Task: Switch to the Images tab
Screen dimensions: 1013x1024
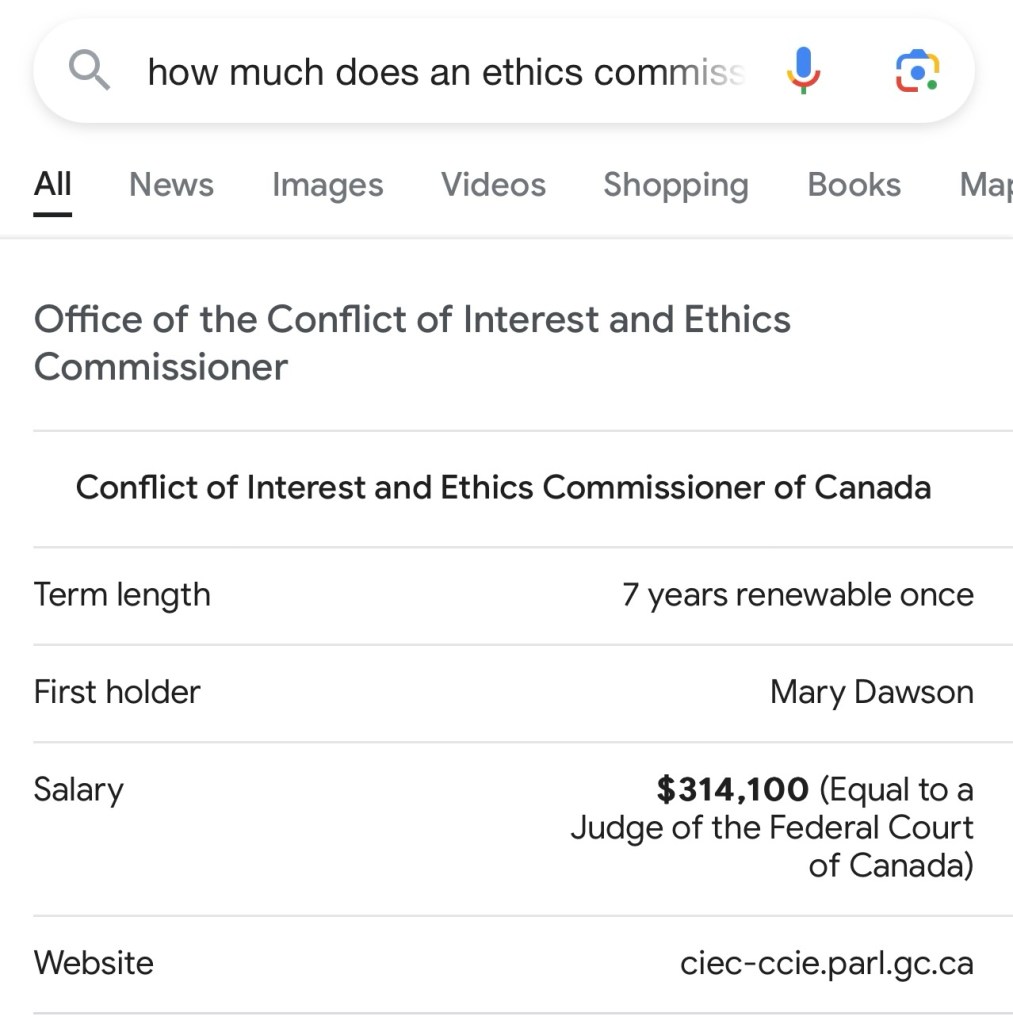Action: point(327,185)
